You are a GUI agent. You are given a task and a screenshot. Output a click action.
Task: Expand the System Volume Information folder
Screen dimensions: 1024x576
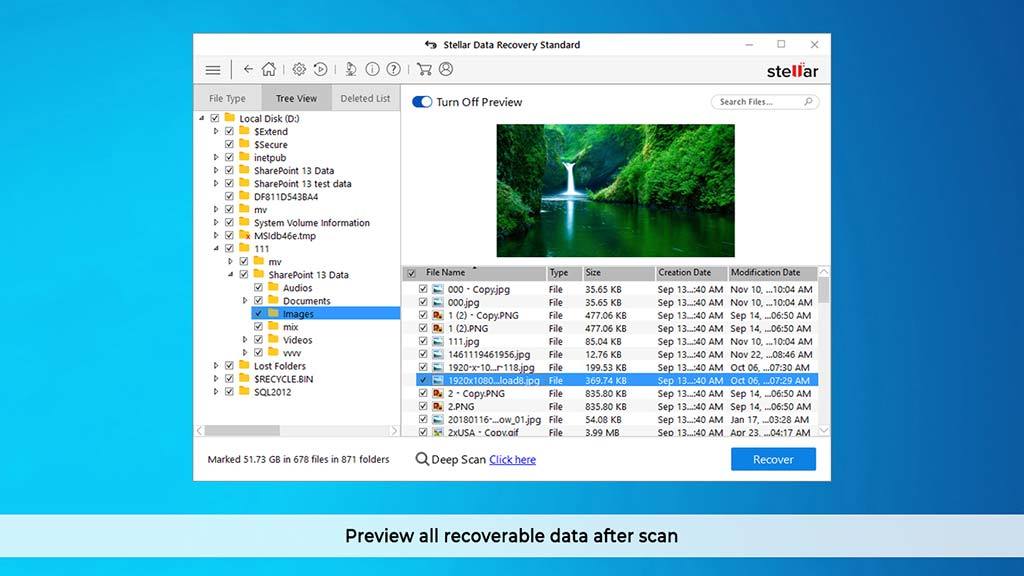click(216, 223)
